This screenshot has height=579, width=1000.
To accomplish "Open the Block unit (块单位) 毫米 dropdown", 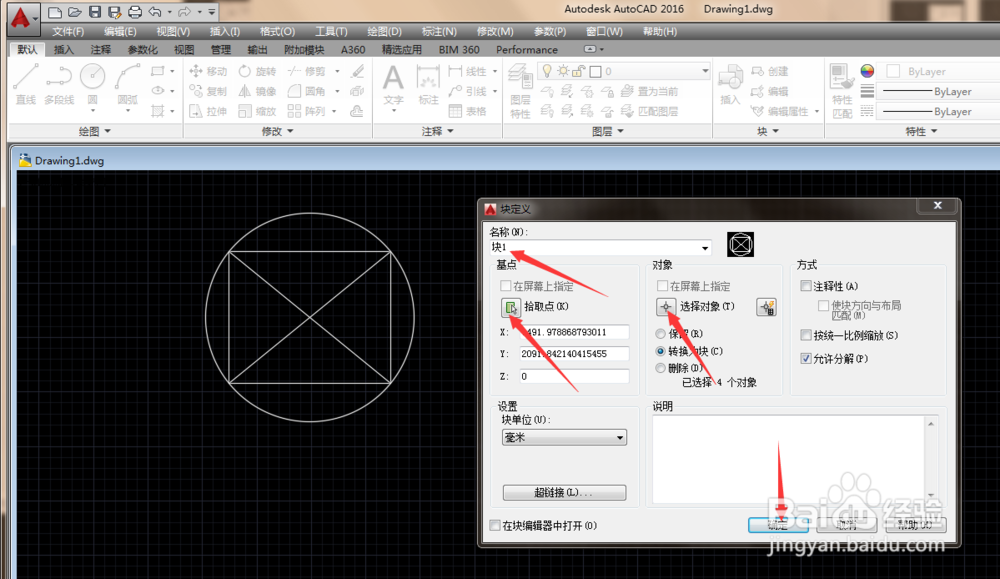I will click(x=564, y=437).
